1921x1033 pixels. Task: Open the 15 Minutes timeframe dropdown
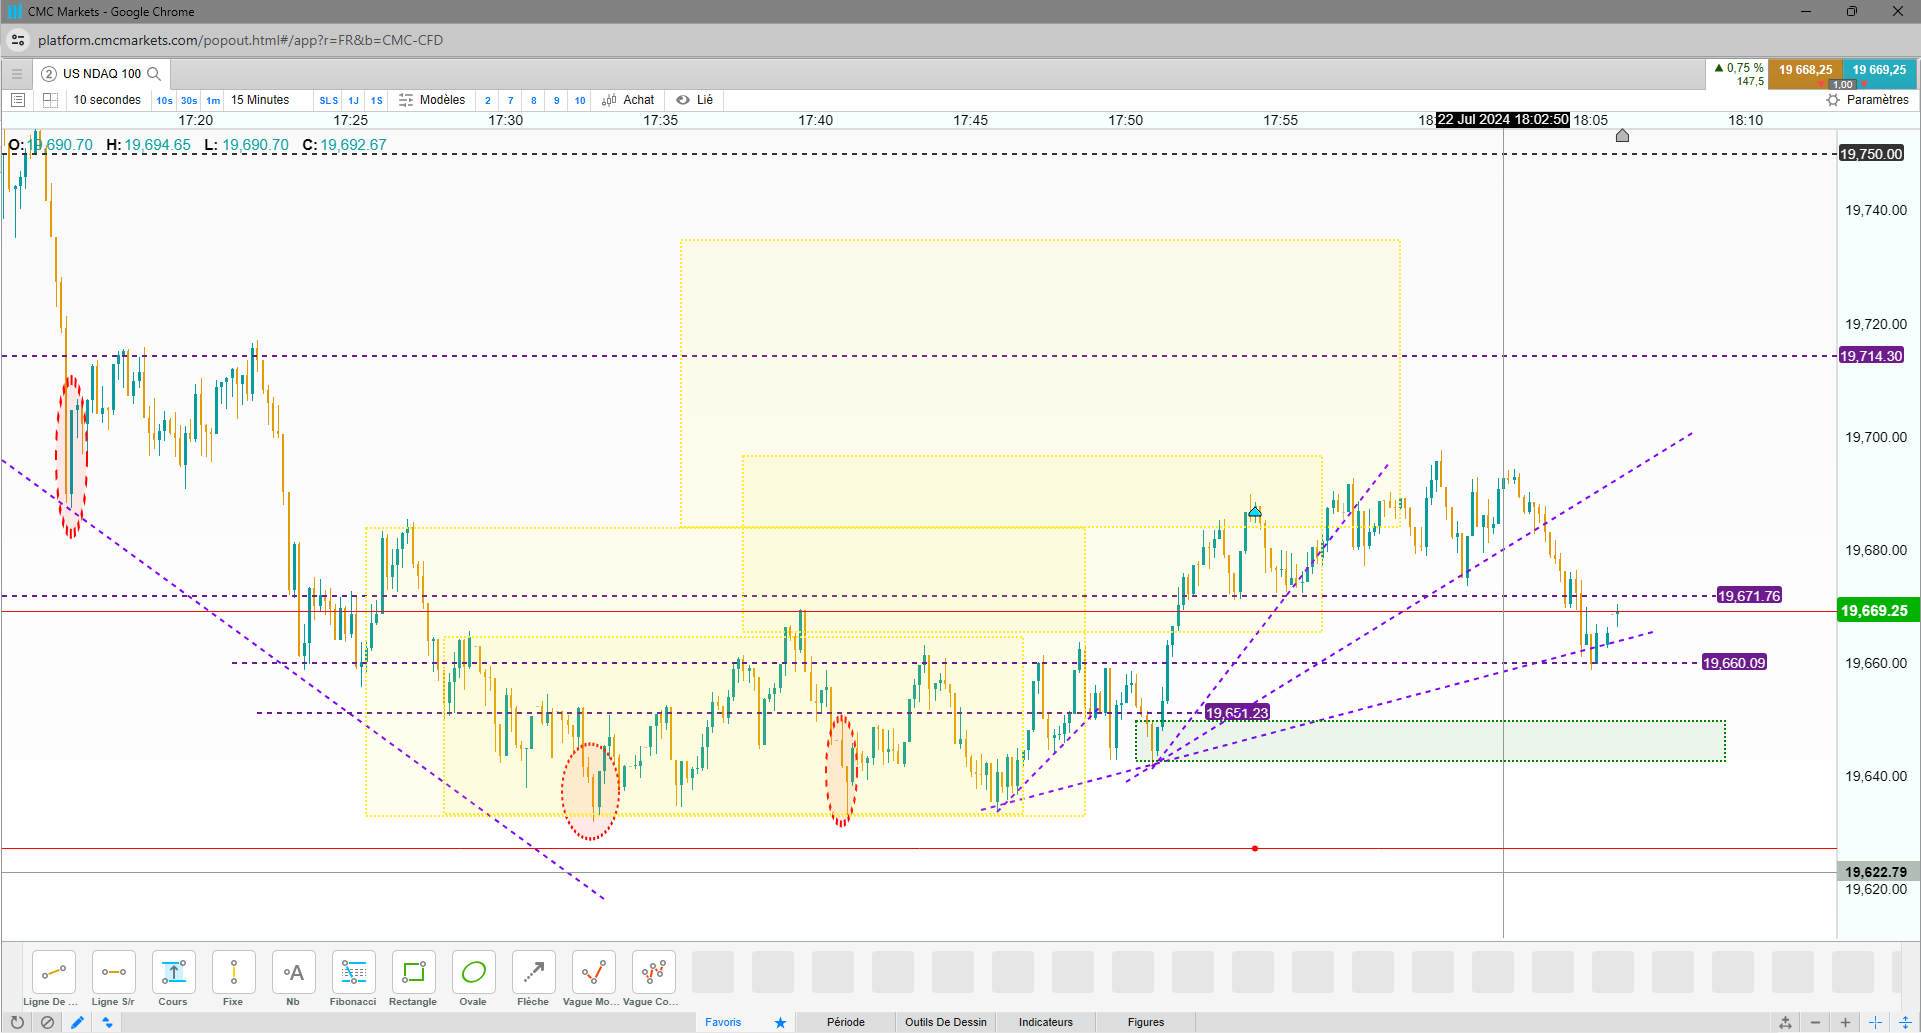point(260,100)
